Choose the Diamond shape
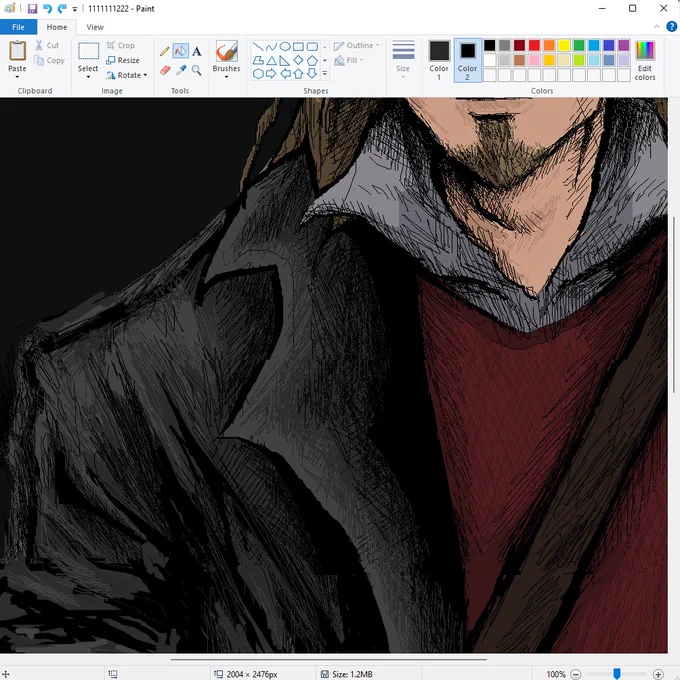 tap(298, 60)
